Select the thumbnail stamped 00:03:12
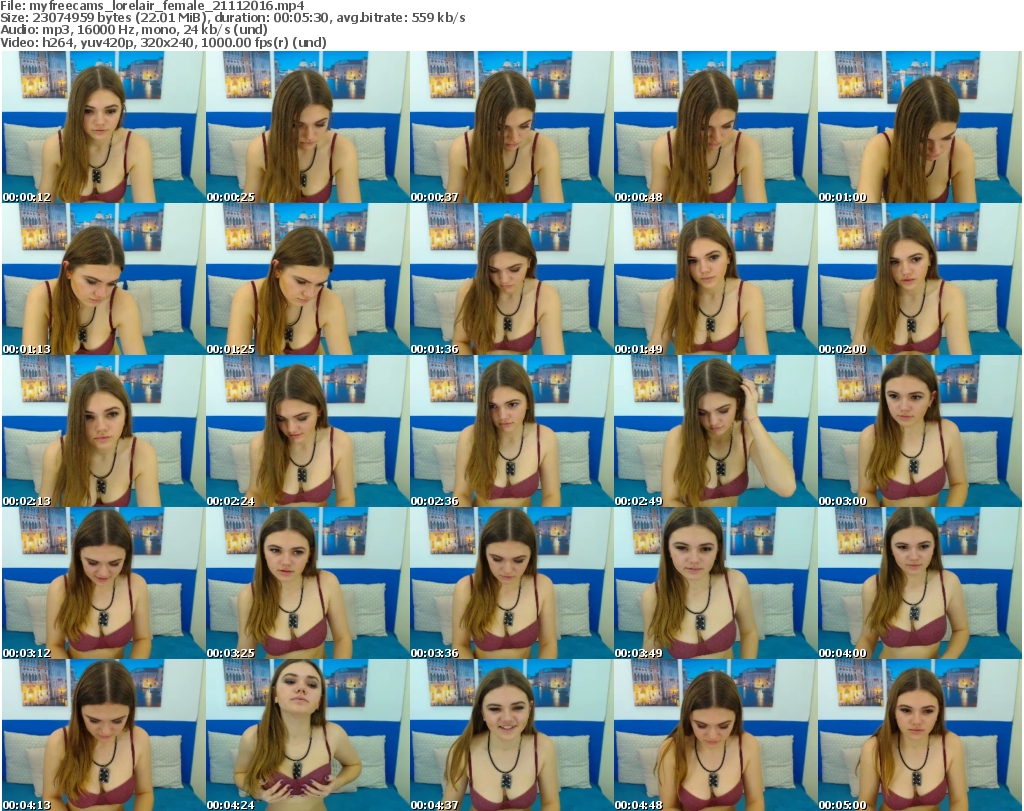1024x811 pixels. point(103,583)
